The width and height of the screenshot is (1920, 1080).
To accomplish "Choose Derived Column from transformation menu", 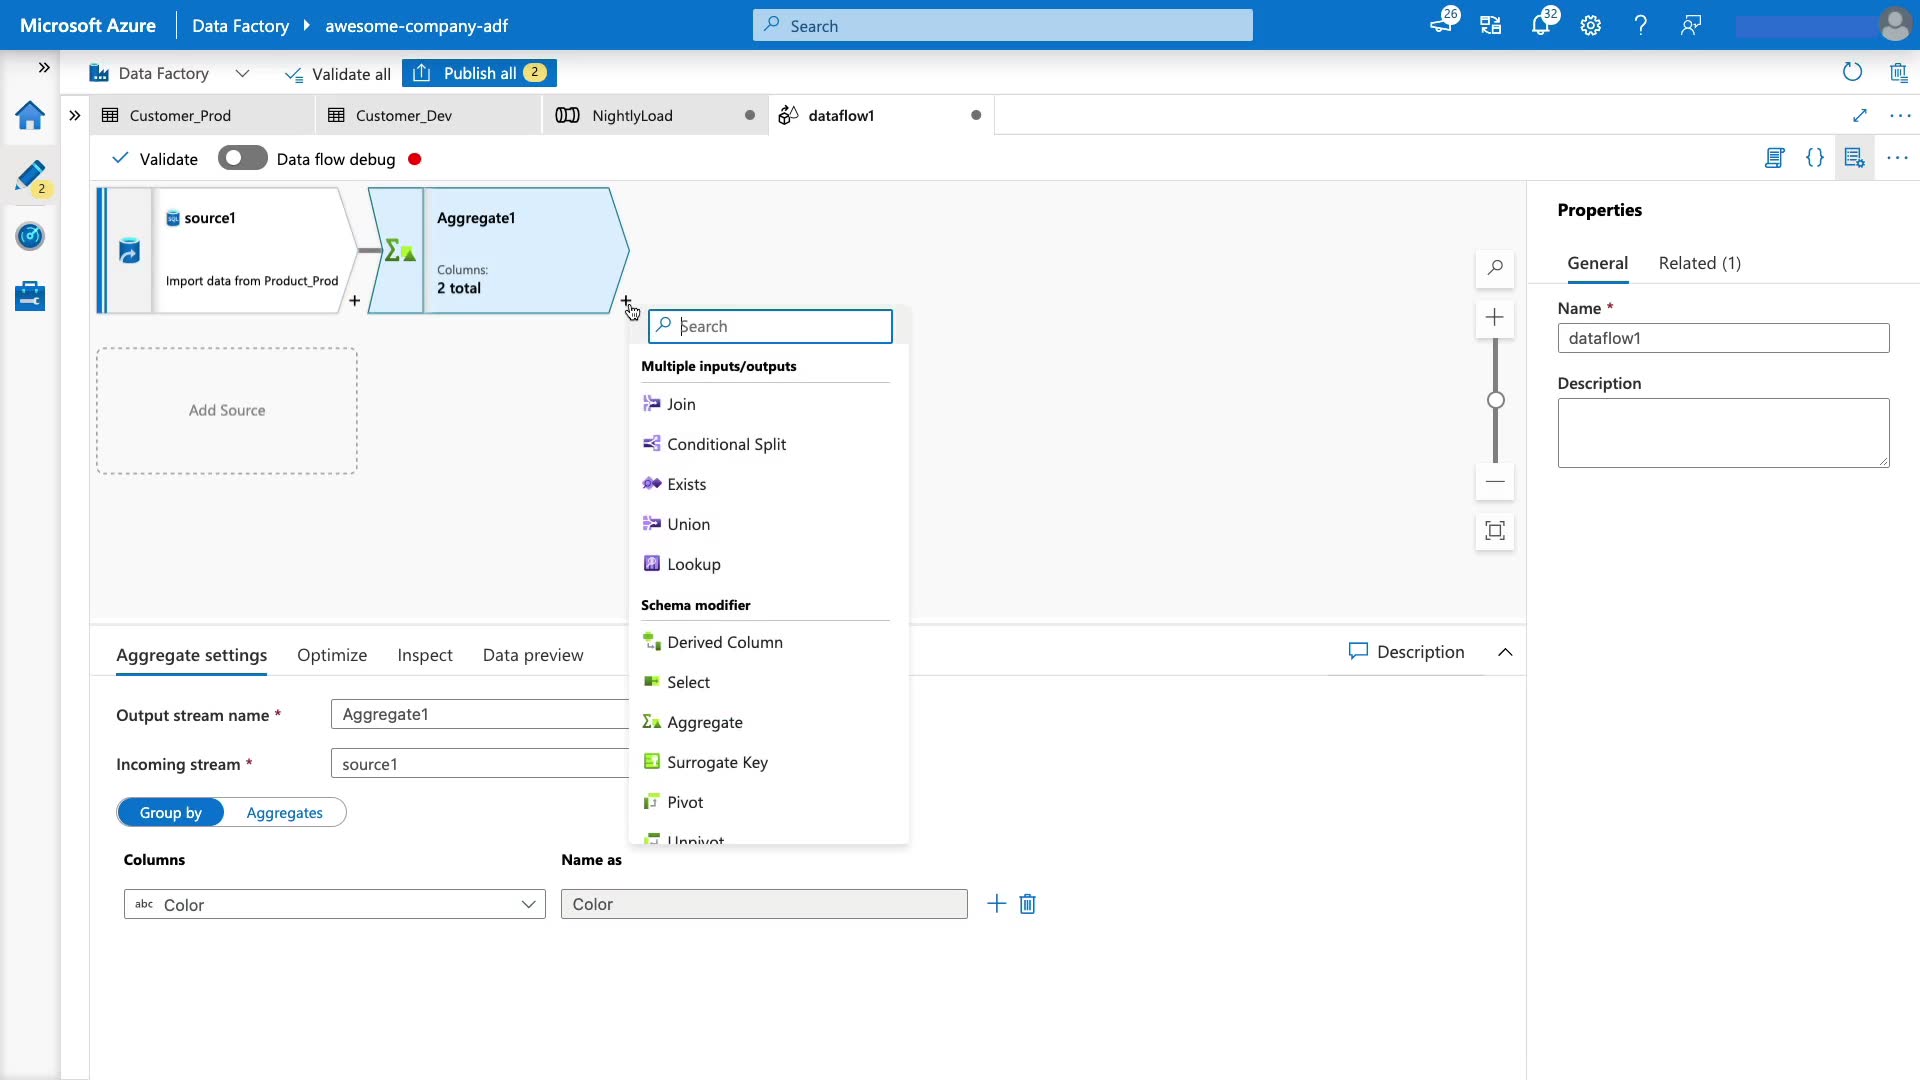I will tap(724, 642).
